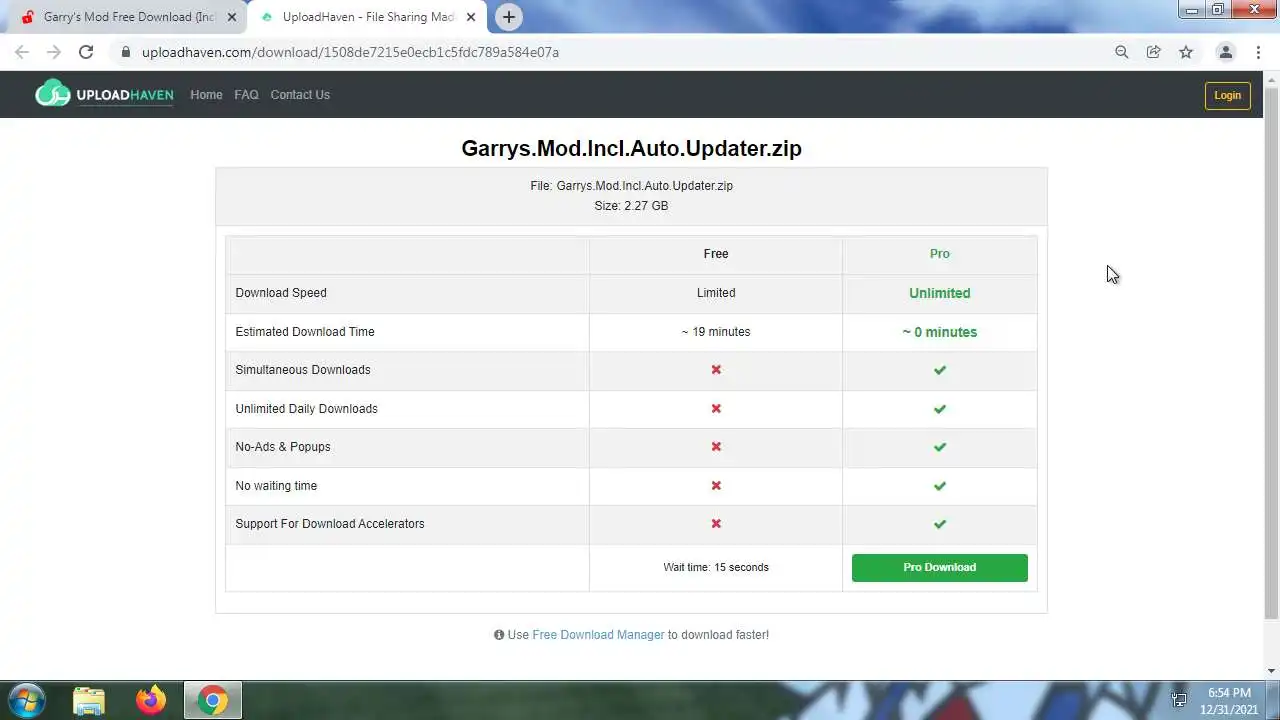Open the Chrome three-dot menu
The width and height of the screenshot is (1280, 720).
coord(1258,52)
